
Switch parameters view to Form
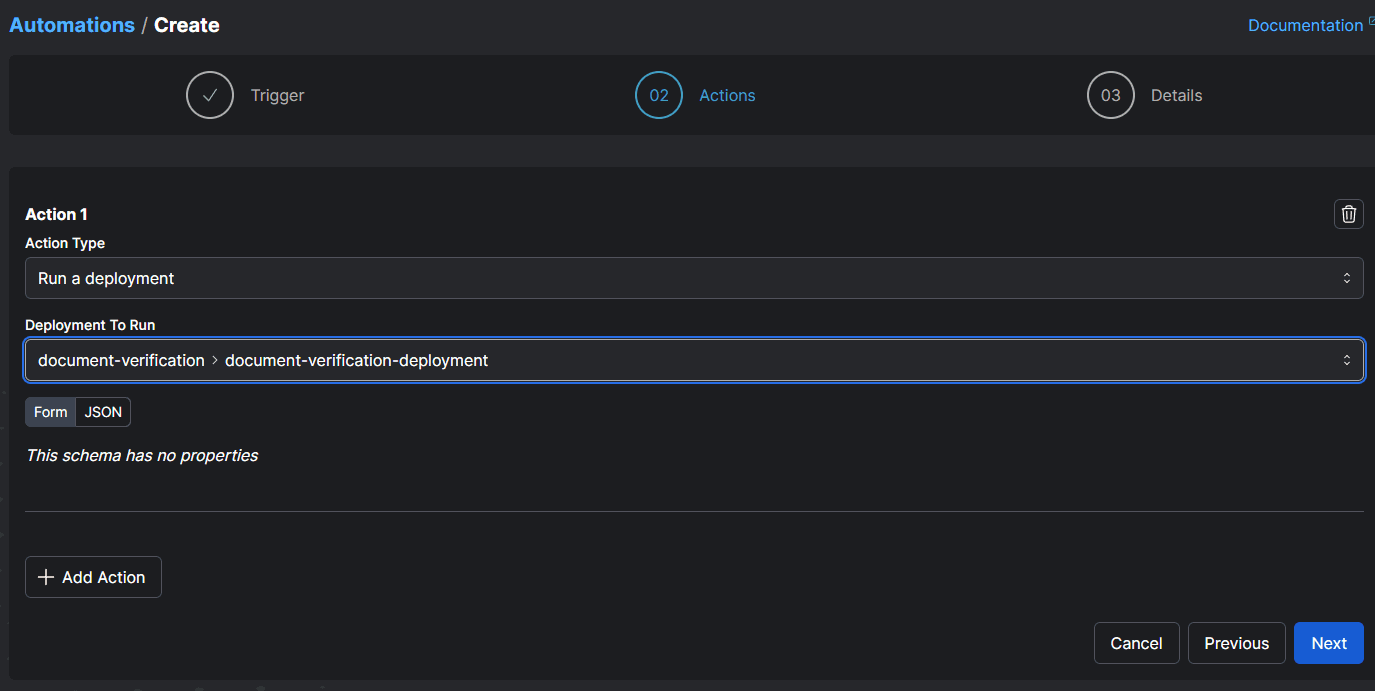pyautogui.click(x=50, y=412)
